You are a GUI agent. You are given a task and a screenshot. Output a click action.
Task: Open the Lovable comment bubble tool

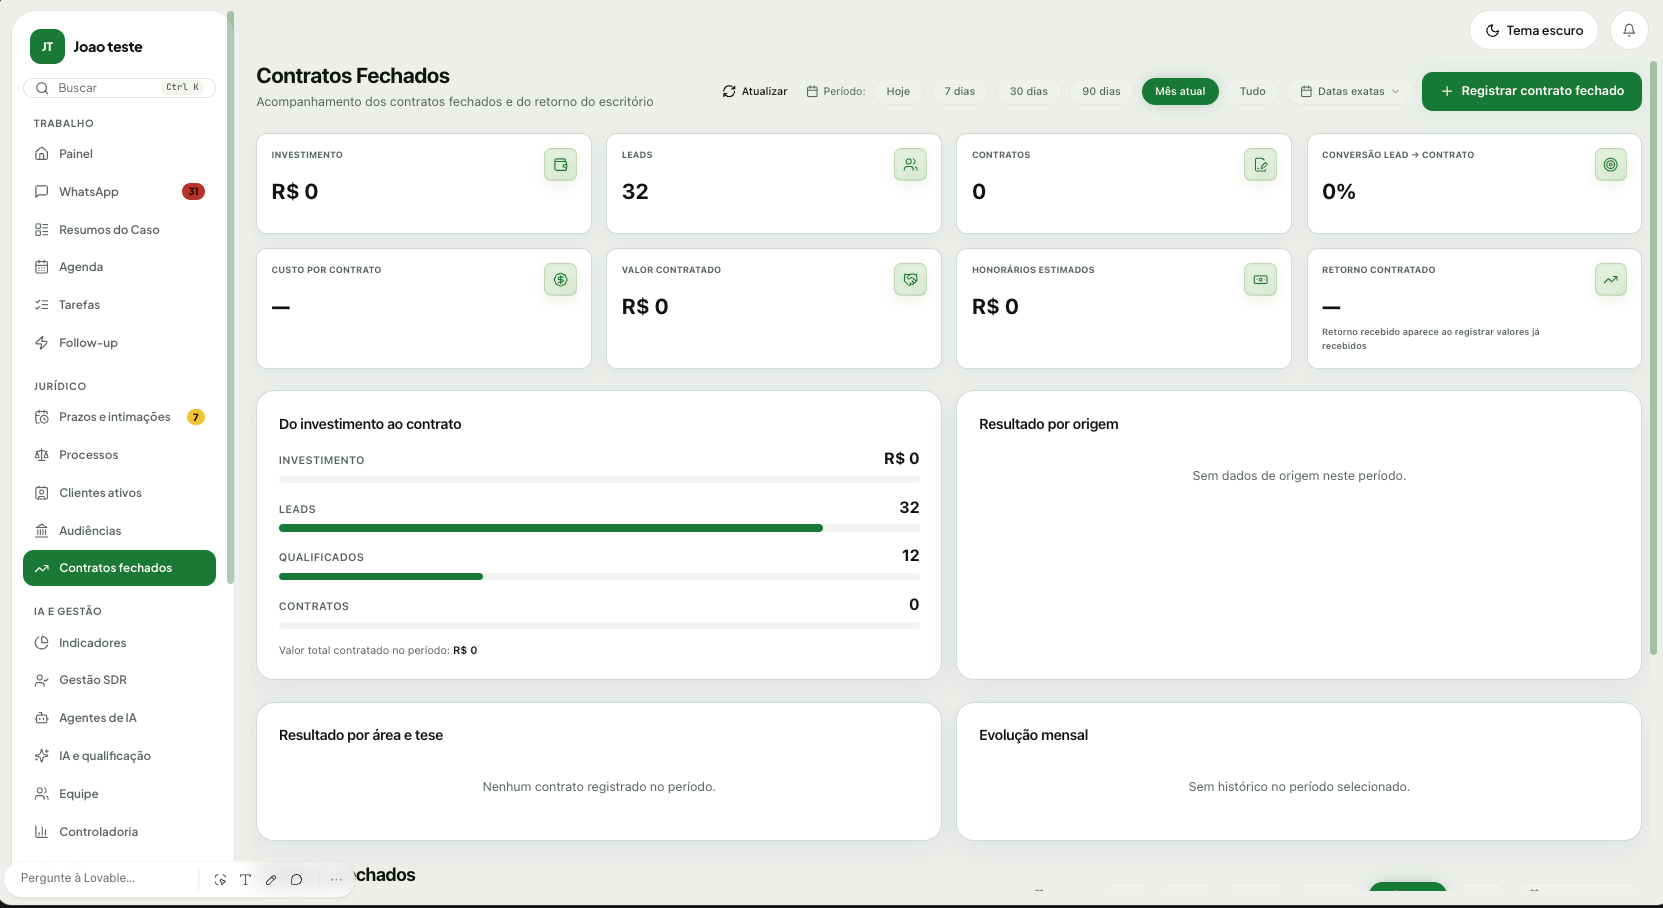click(x=297, y=879)
